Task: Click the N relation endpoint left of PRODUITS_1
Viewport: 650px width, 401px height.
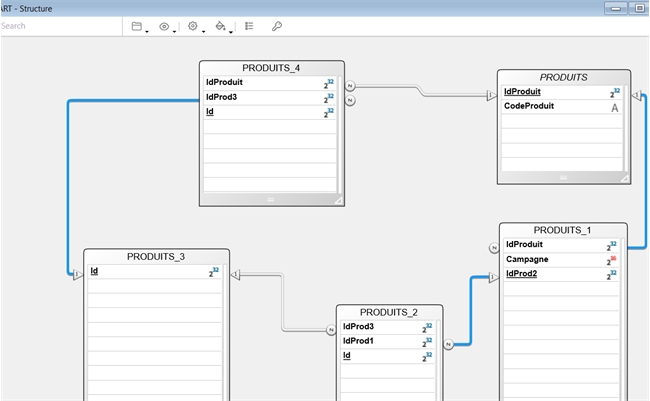Action: click(x=493, y=248)
